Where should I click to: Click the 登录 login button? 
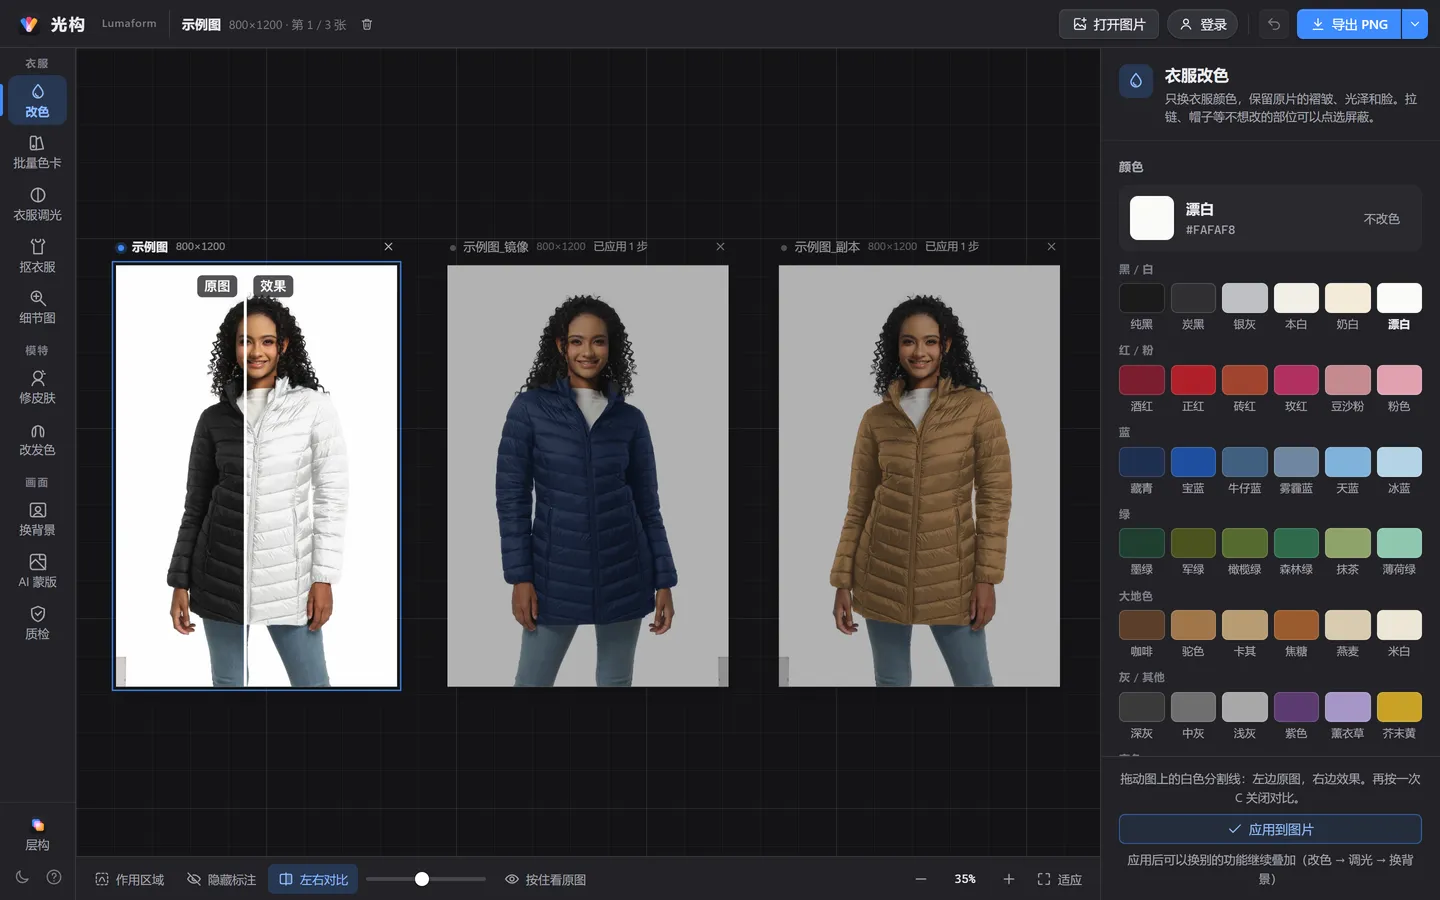click(1203, 24)
